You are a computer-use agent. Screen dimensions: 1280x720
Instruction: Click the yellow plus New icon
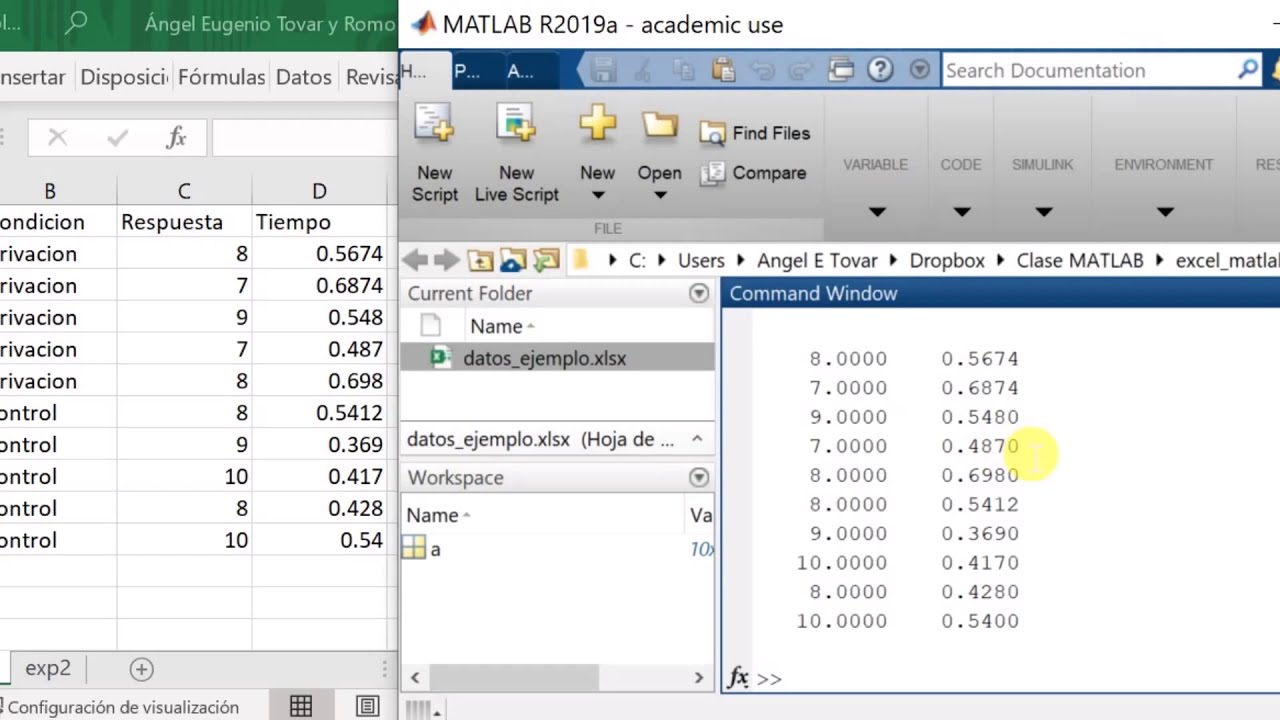click(x=597, y=123)
